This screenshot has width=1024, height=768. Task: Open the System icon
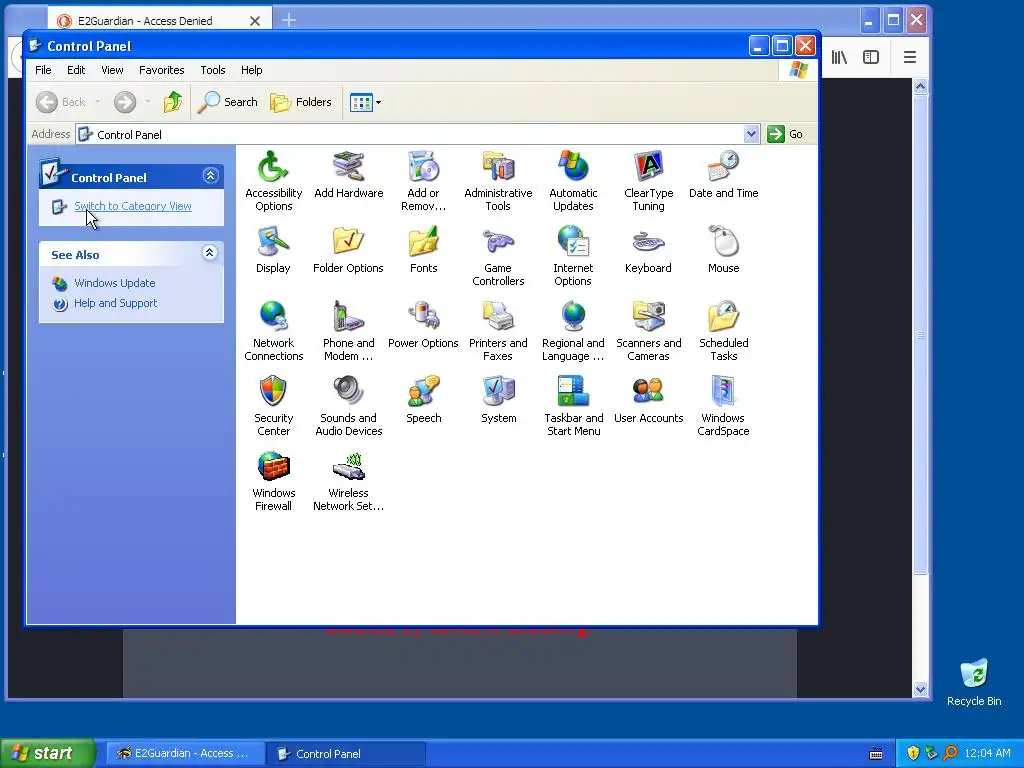(x=498, y=400)
